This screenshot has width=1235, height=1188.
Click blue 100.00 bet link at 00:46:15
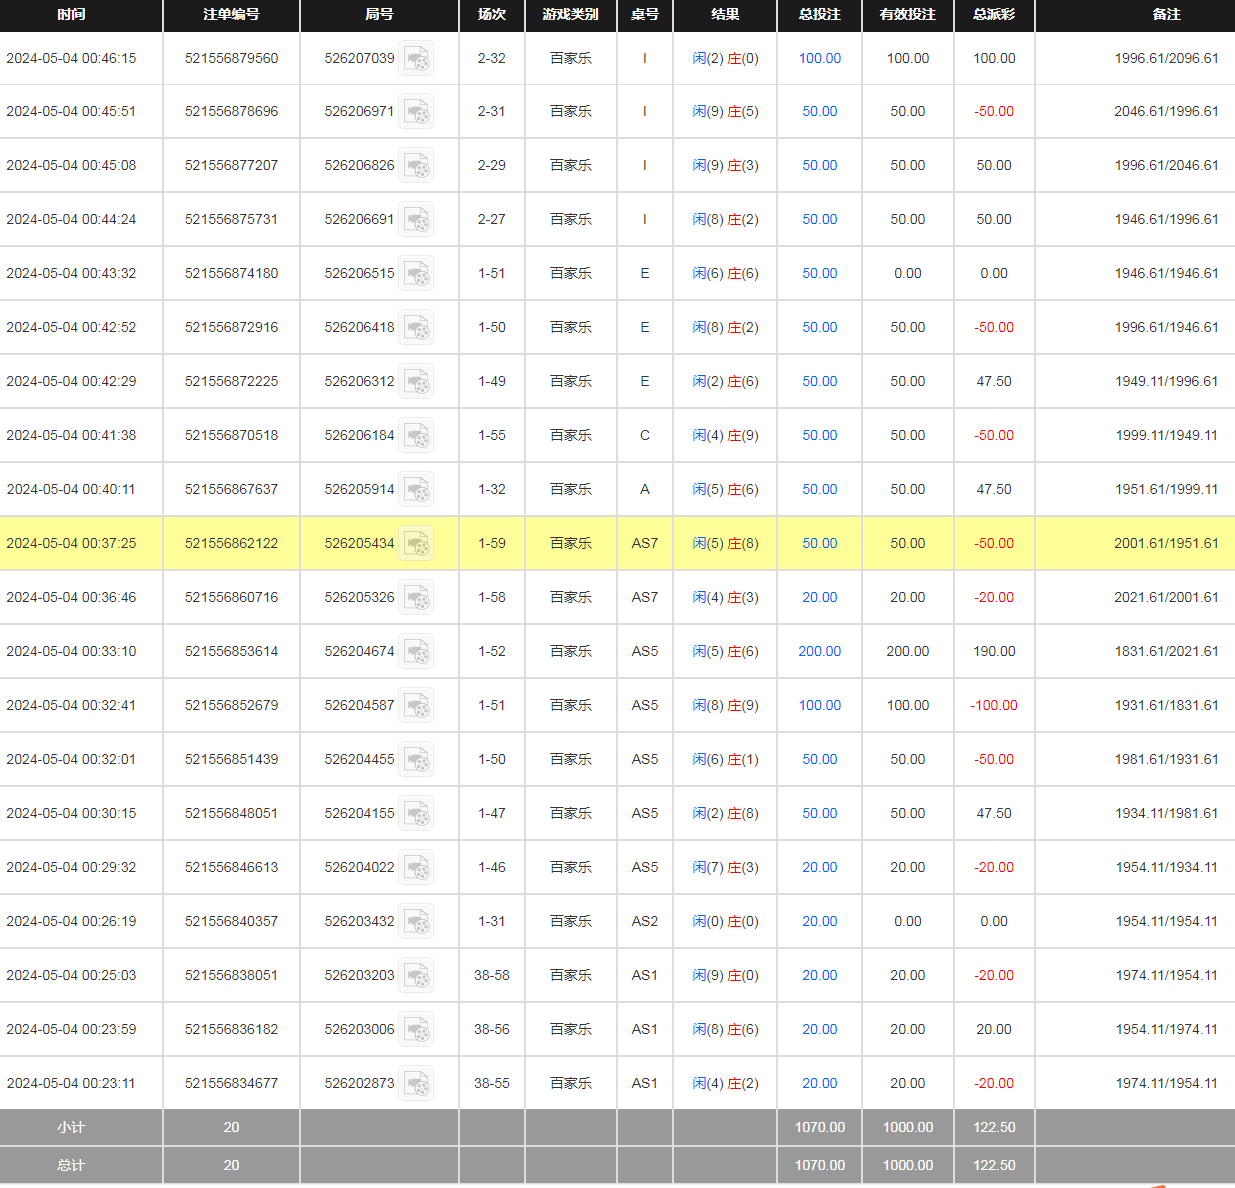click(x=819, y=58)
